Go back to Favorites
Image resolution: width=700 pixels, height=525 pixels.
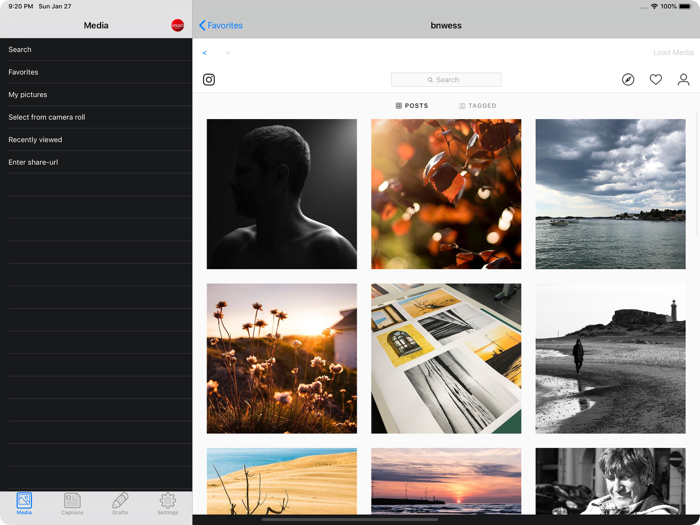tap(221, 25)
